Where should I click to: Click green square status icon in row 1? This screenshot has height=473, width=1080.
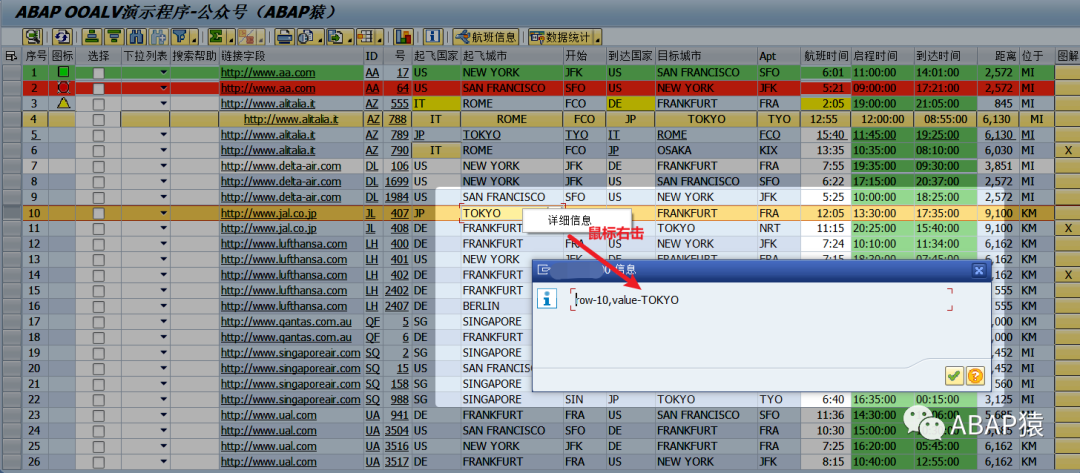[x=63, y=72]
